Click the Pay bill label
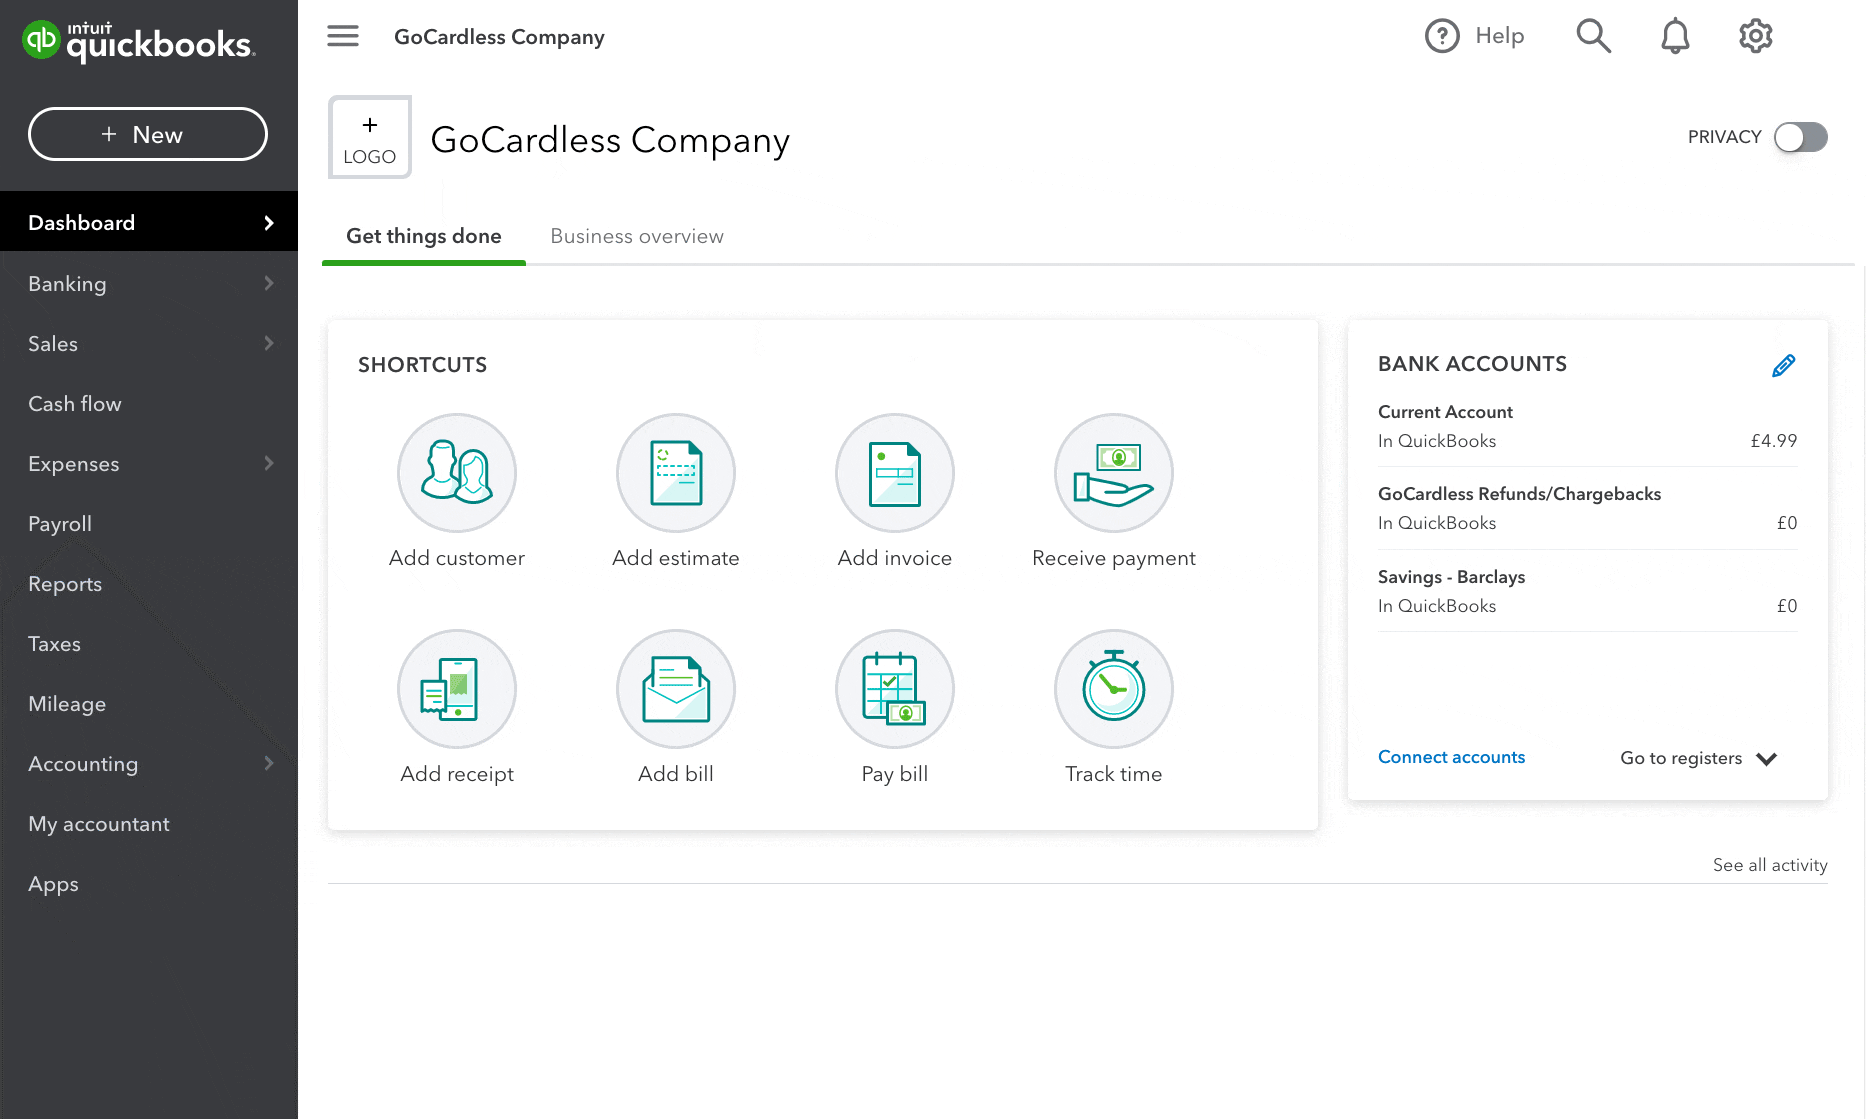The height and width of the screenshot is (1119, 1866). [x=895, y=774]
